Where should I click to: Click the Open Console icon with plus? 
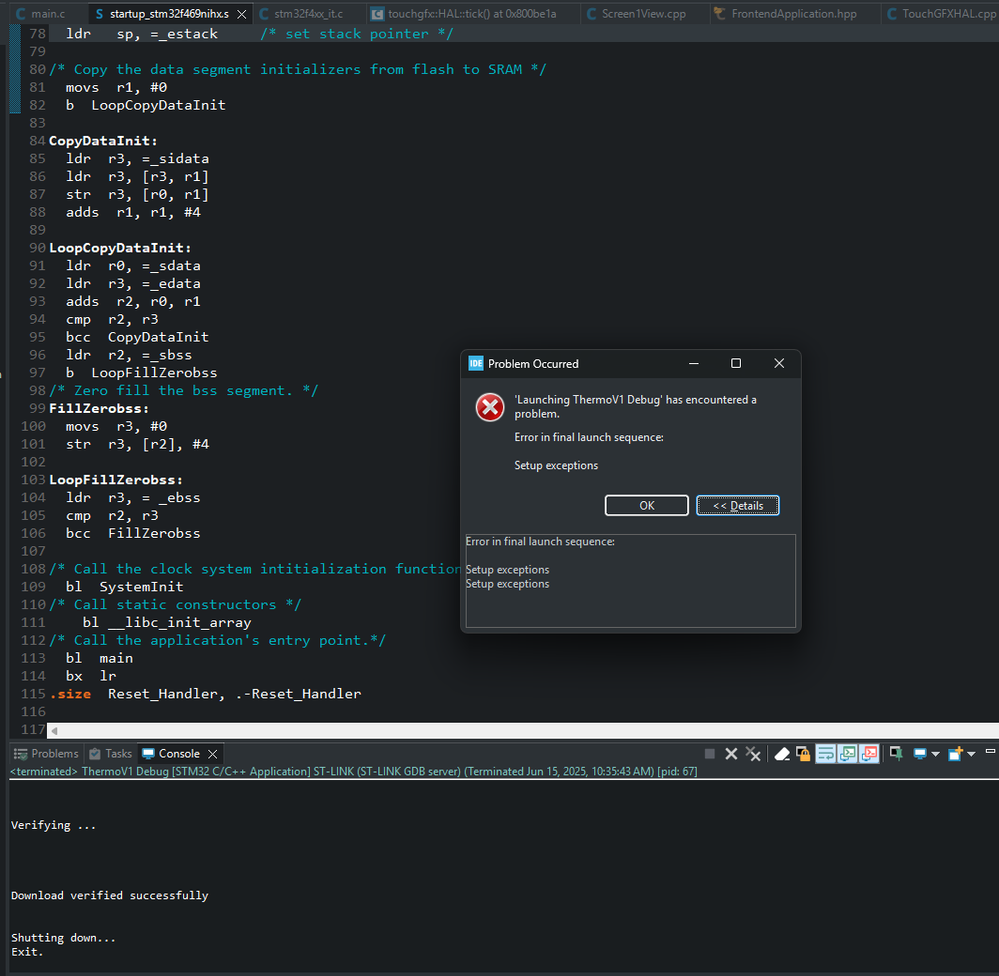click(x=955, y=754)
